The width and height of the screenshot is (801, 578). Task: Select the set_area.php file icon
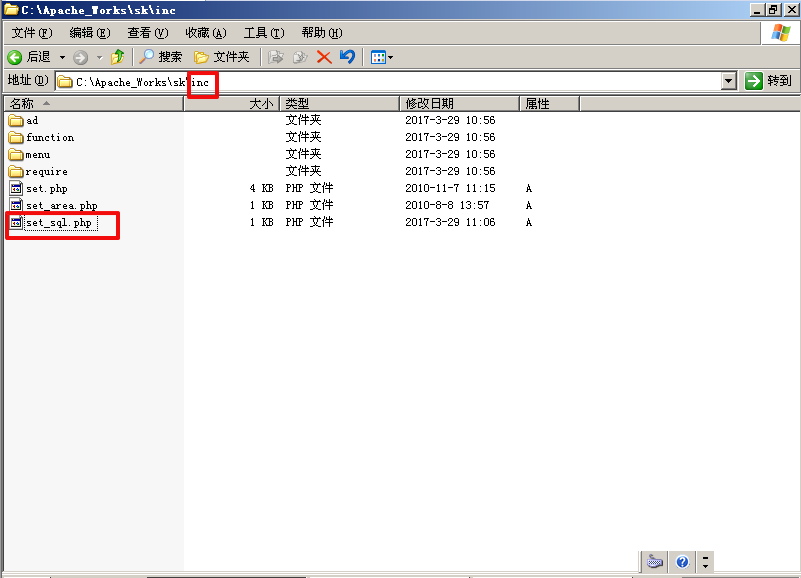[x=16, y=205]
